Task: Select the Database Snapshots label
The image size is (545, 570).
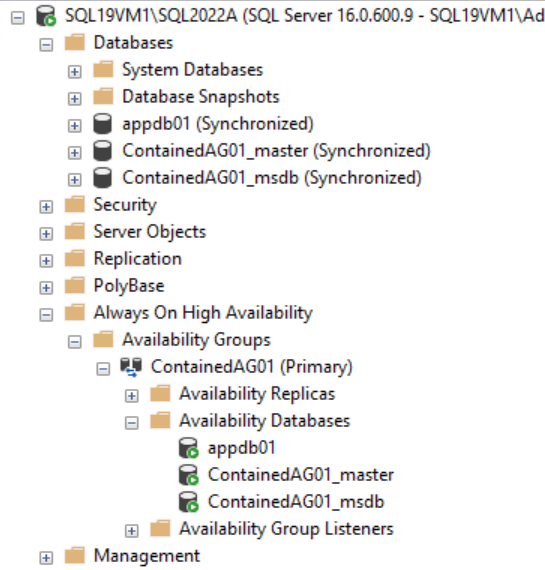Action: point(201,97)
